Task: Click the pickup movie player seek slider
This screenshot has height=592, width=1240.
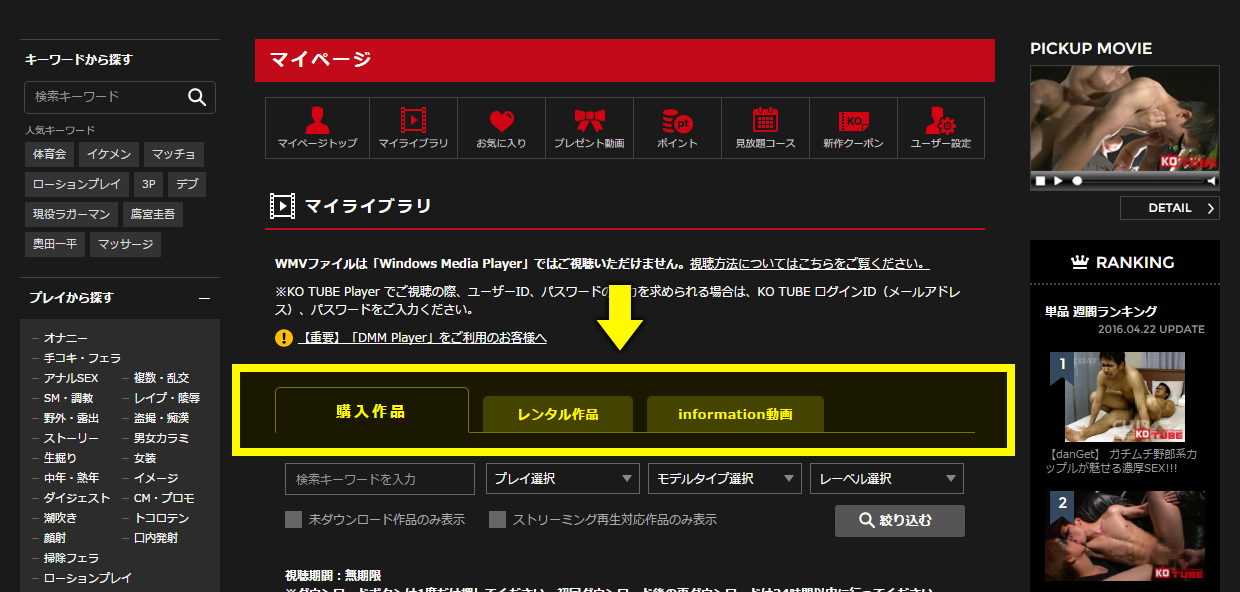Action: point(1140,181)
